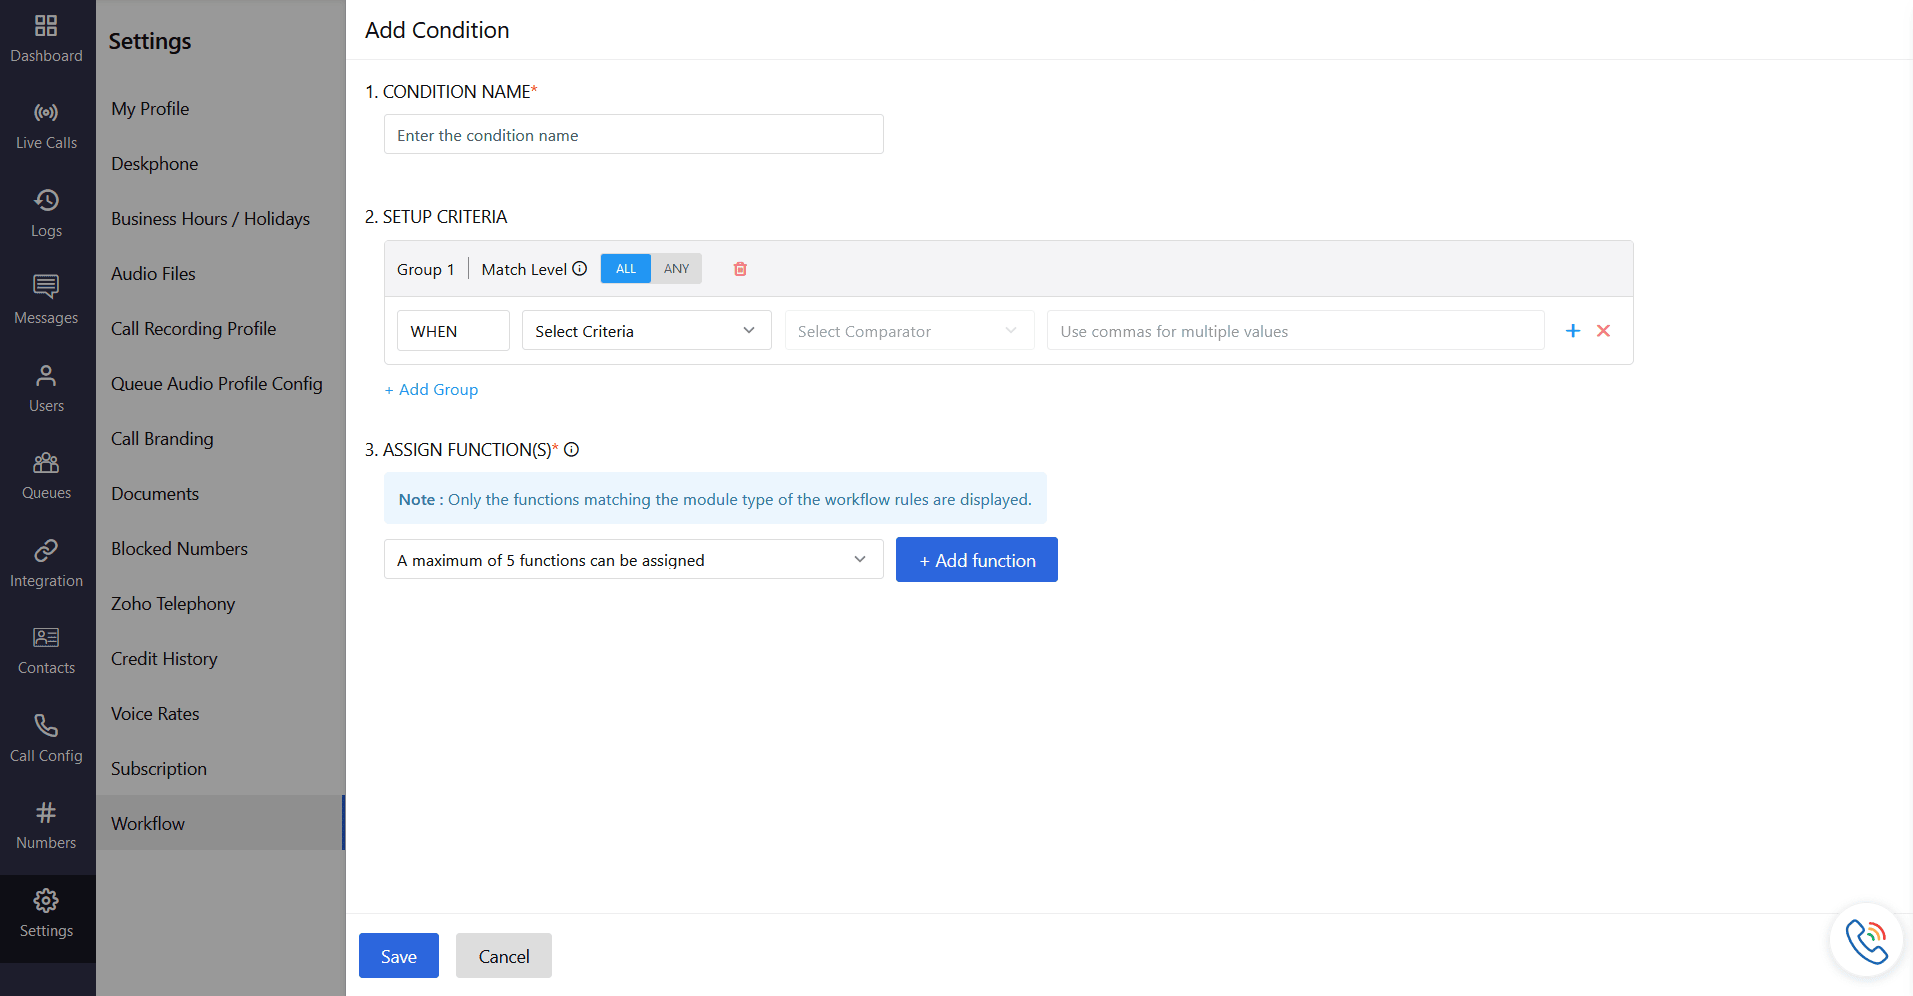
Task: Click the Add Group link
Action: coord(432,390)
